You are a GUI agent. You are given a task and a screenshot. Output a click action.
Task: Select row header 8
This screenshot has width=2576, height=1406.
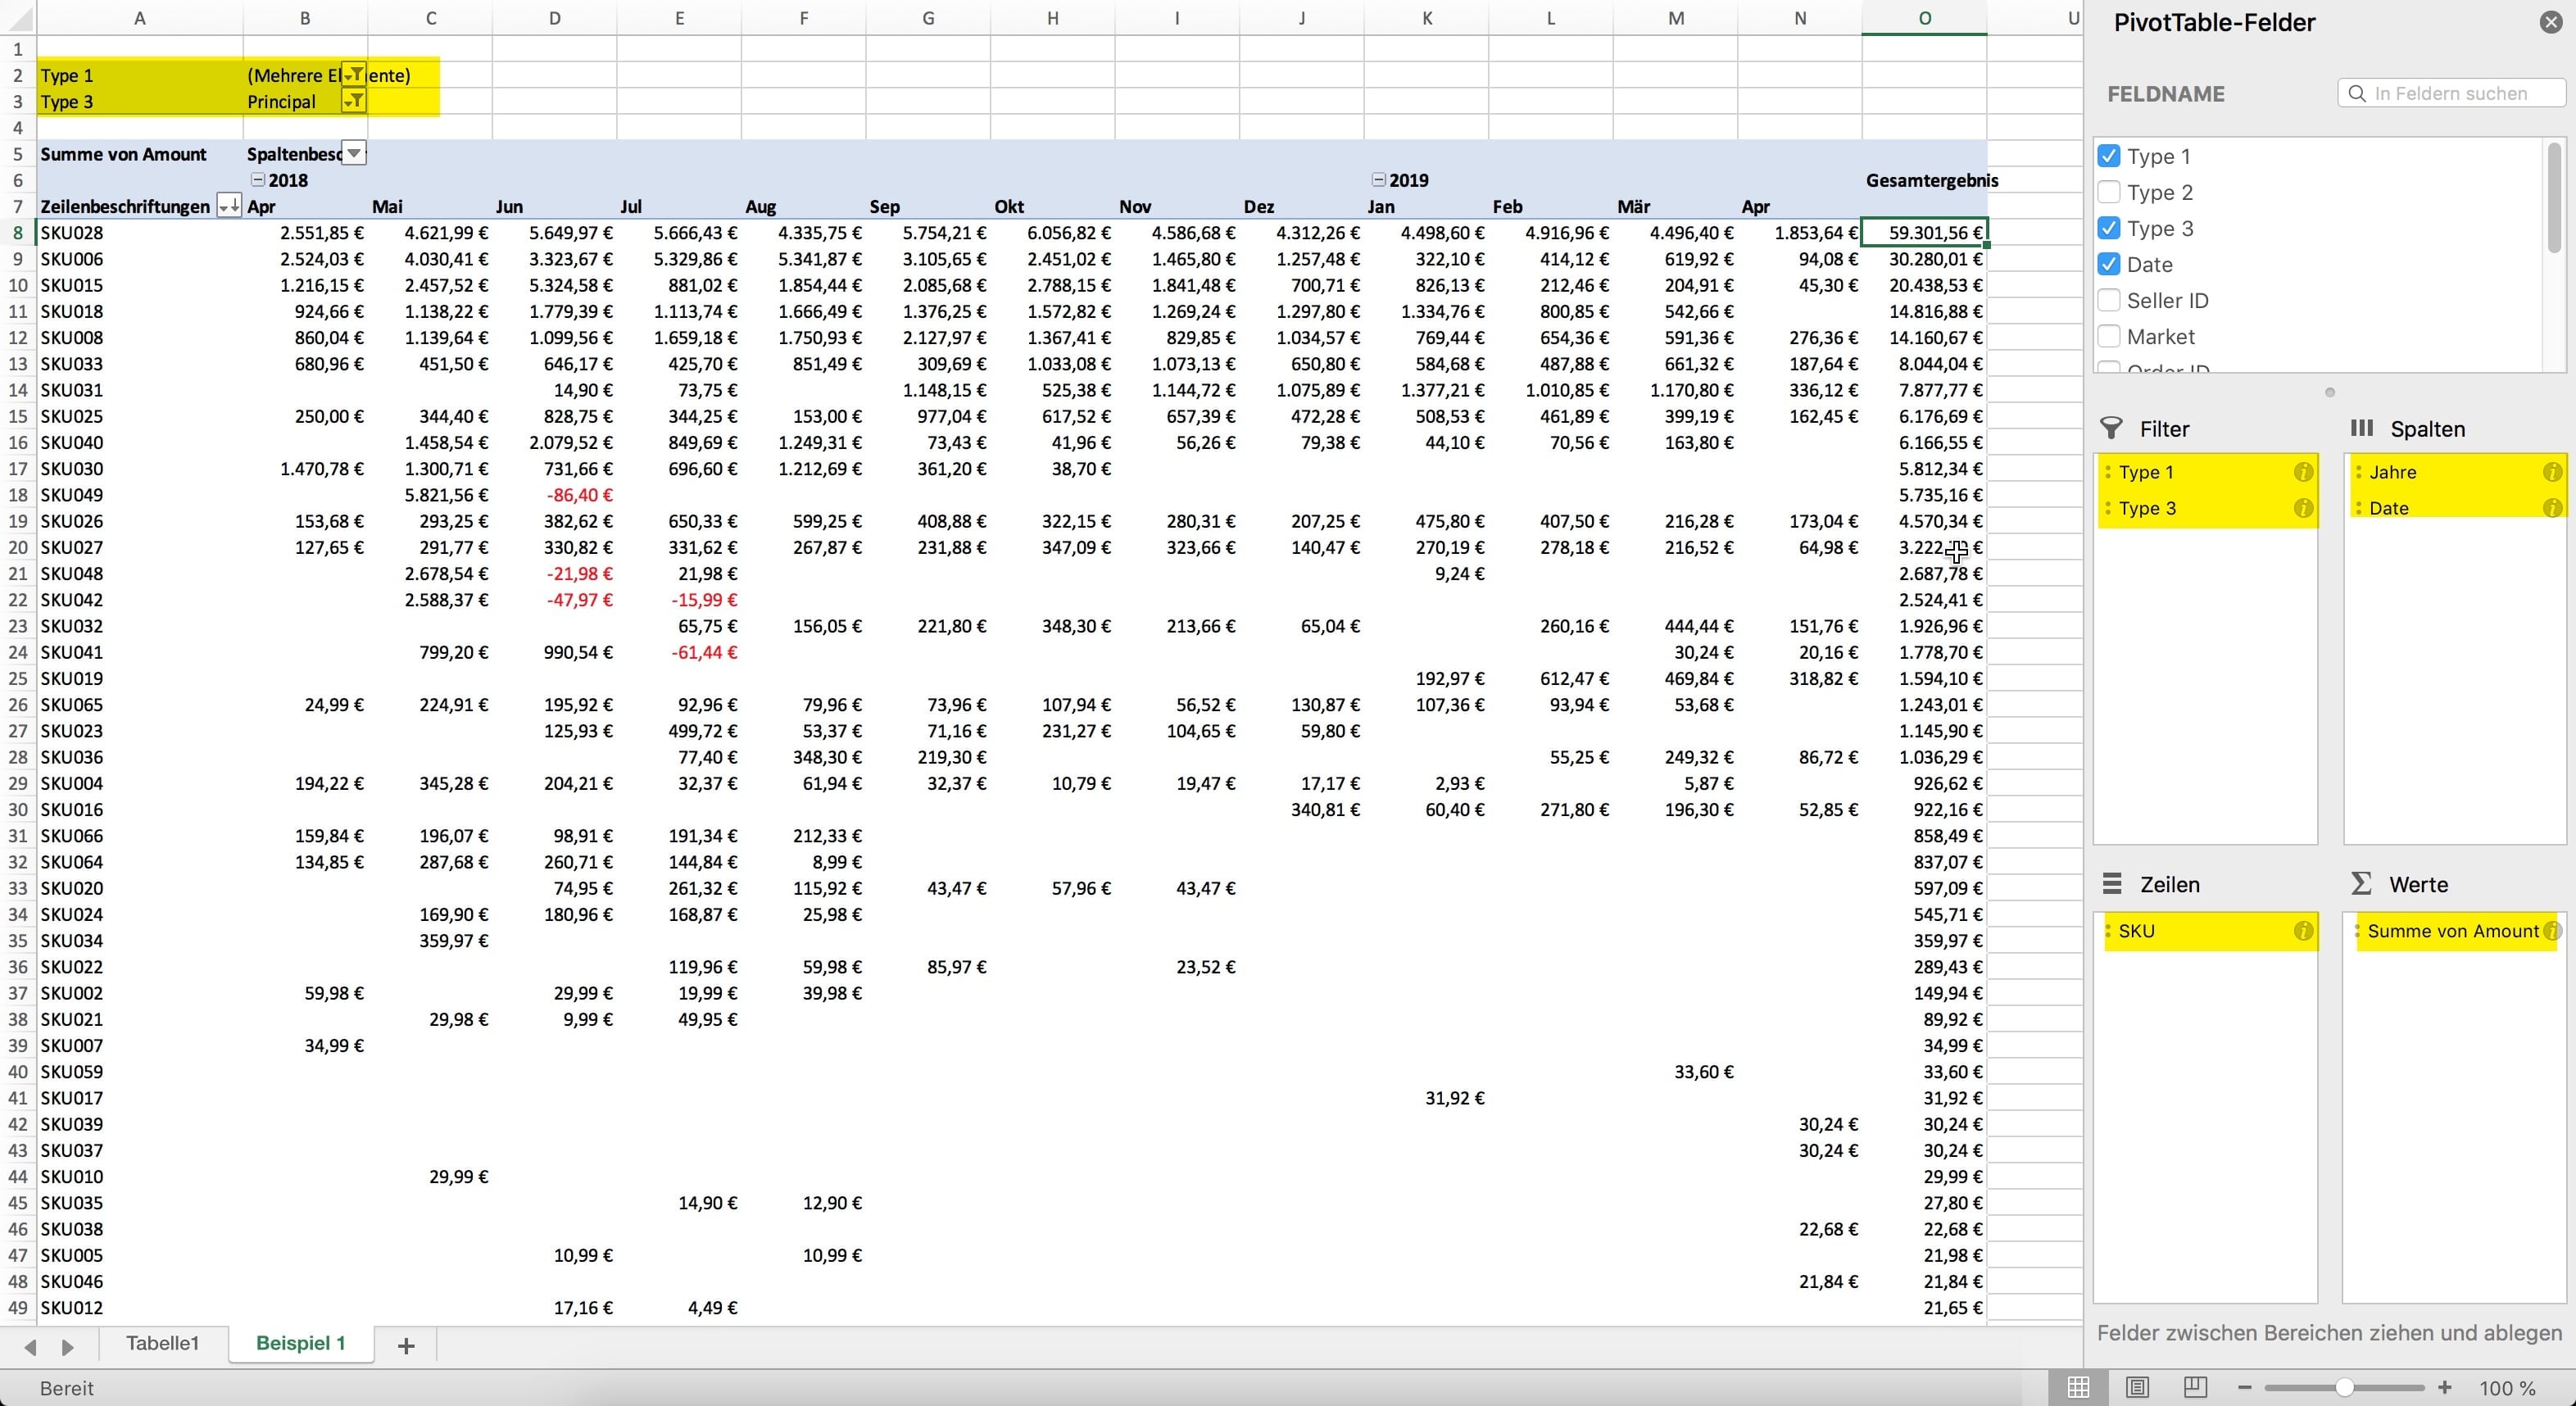(x=17, y=232)
